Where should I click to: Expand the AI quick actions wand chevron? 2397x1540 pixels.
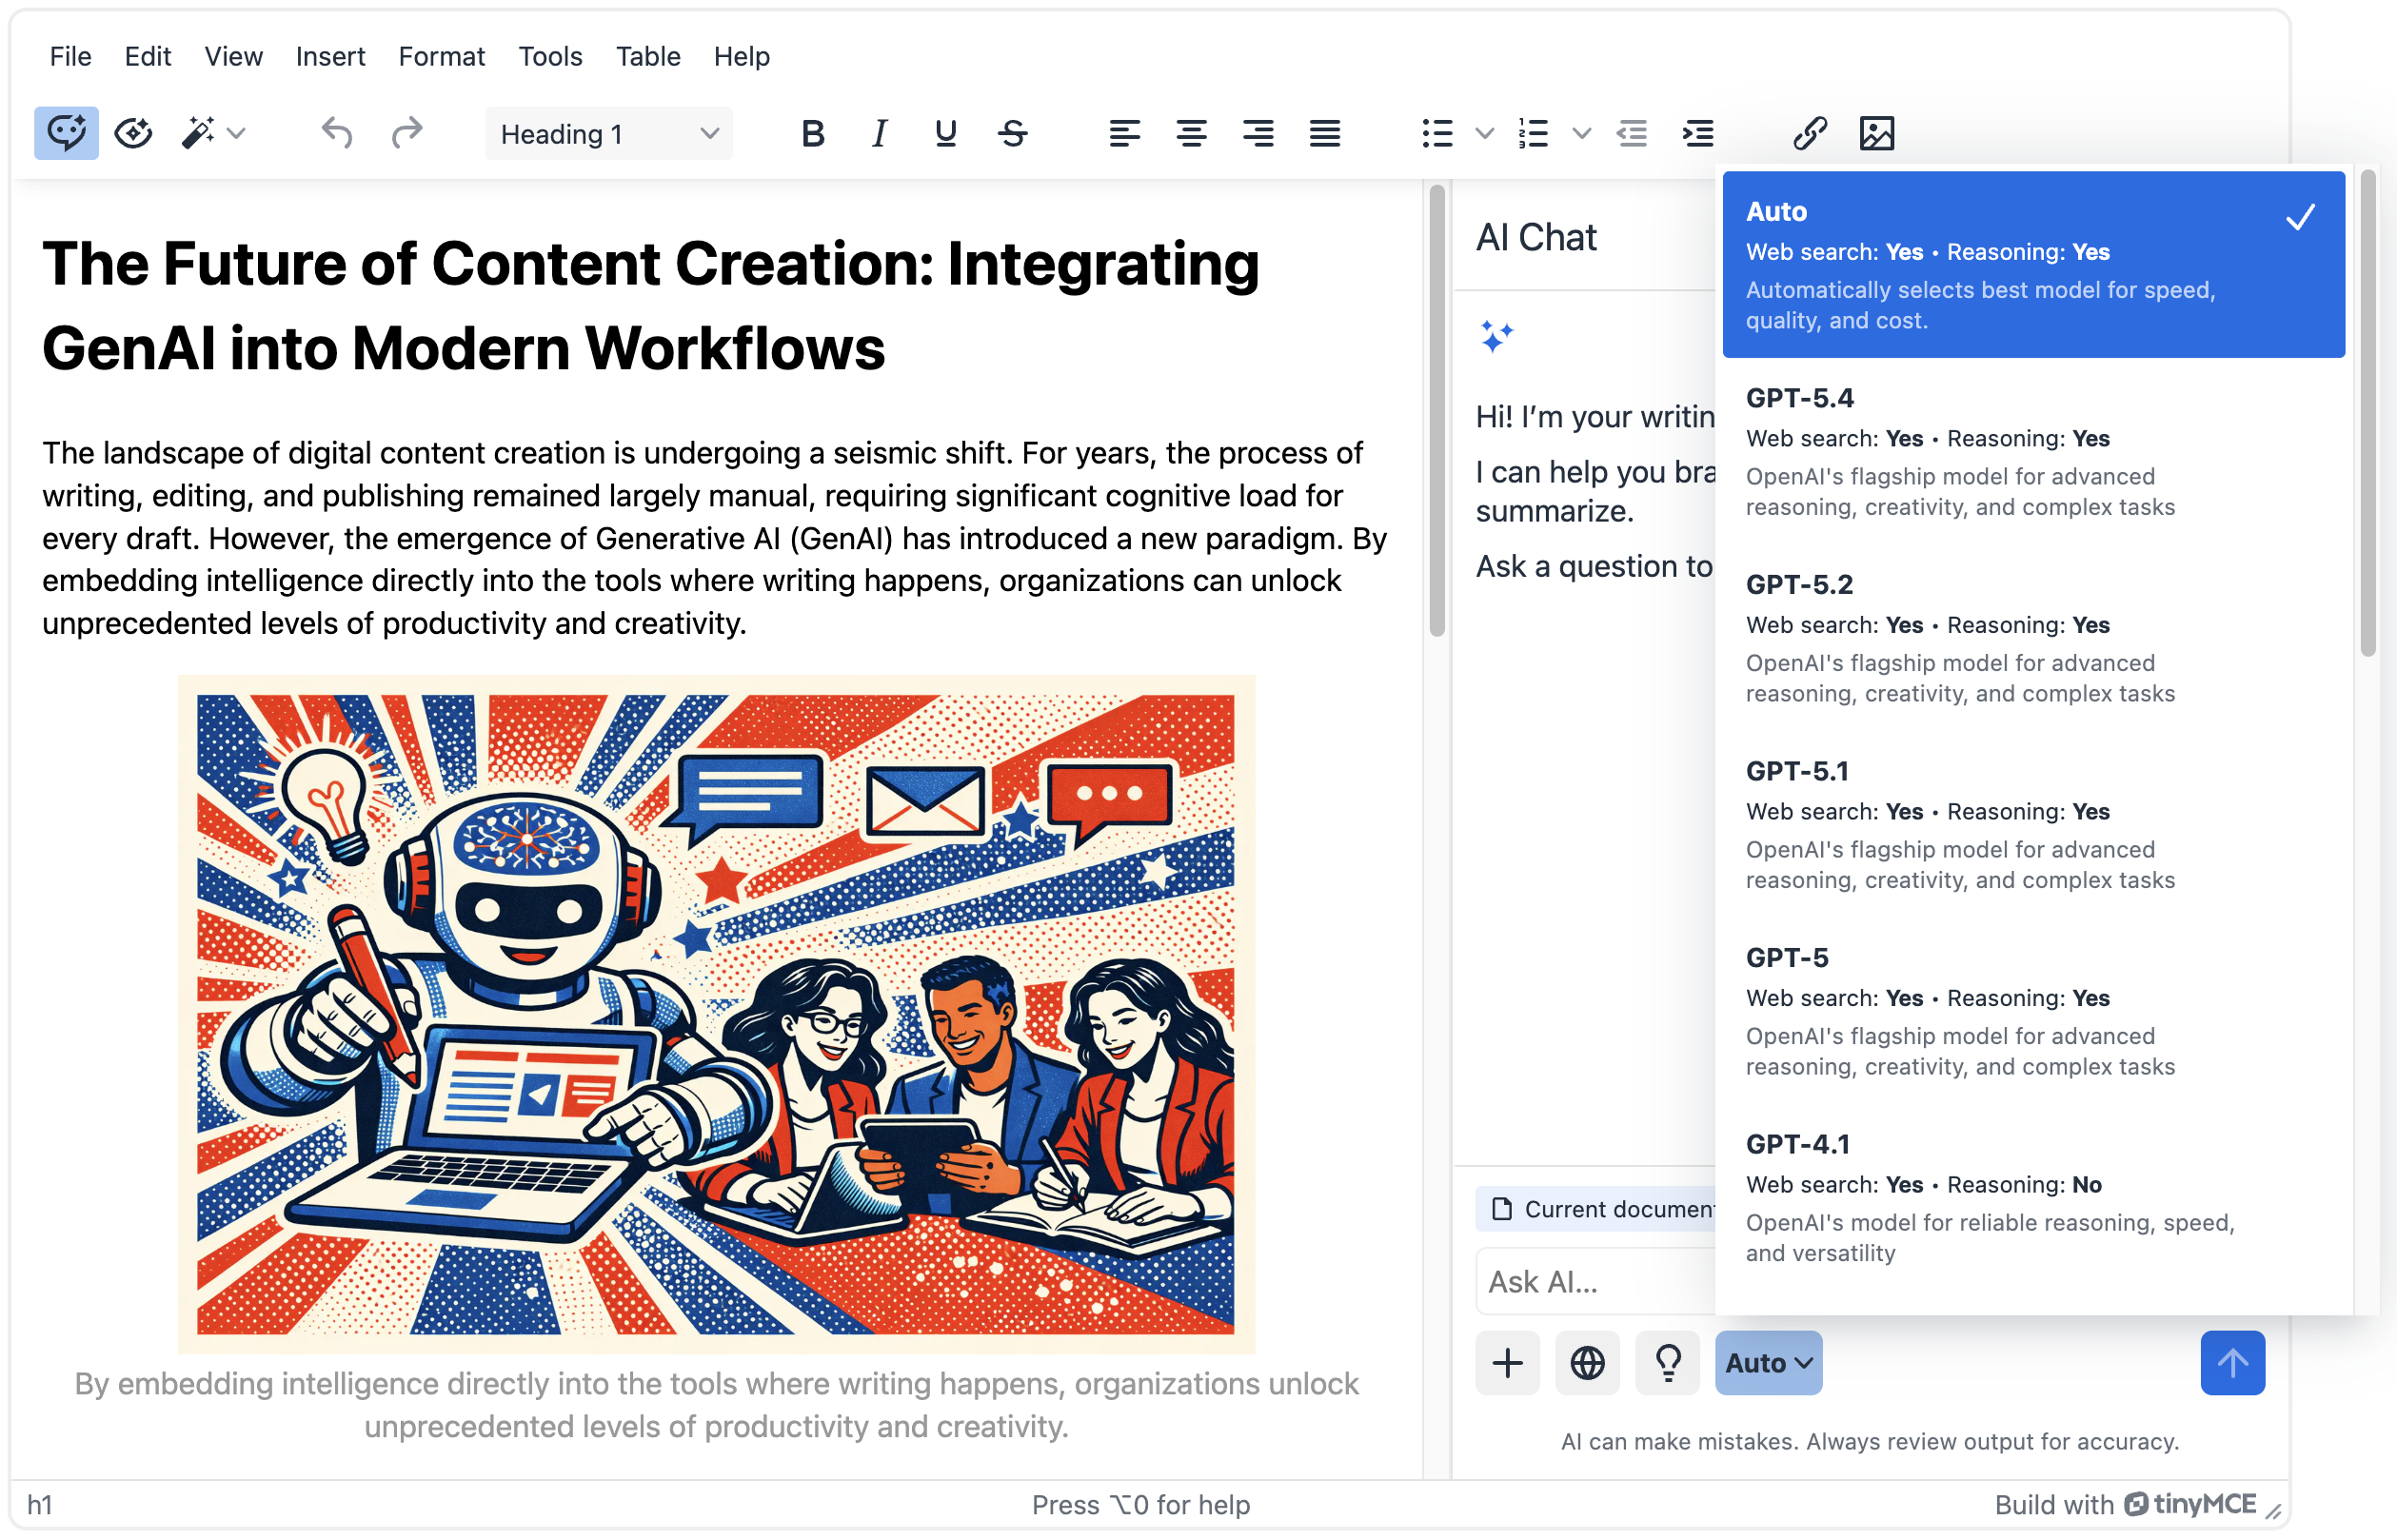pyautogui.click(x=237, y=133)
